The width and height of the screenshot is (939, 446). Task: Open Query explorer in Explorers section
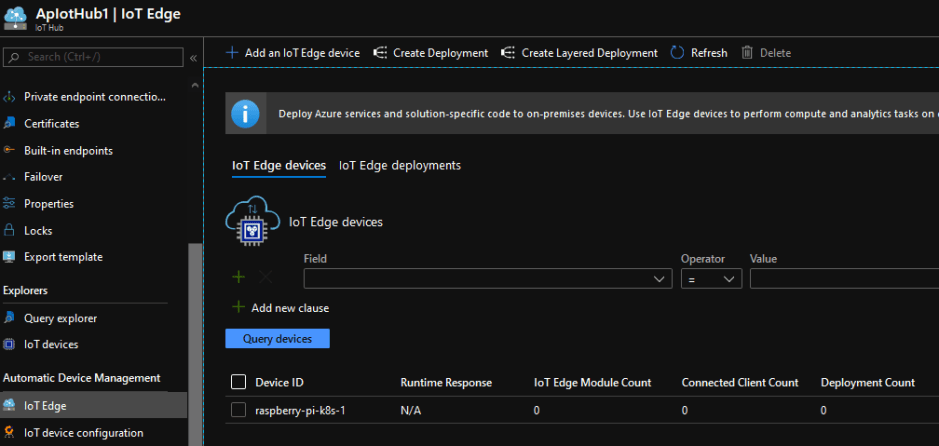pos(60,318)
